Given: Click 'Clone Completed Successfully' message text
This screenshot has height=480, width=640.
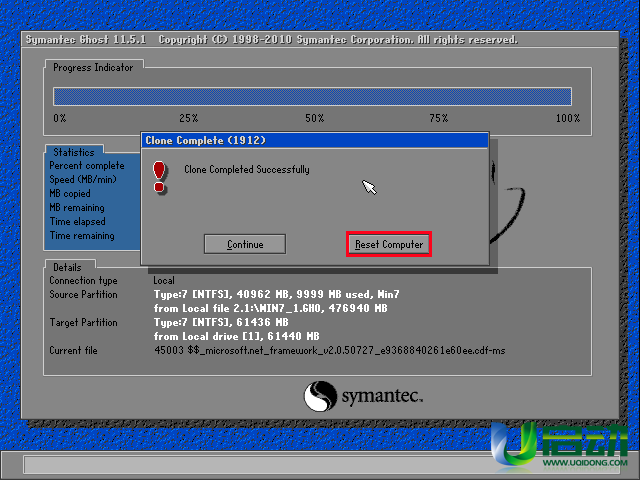Looking at the screenshot, I should pyautogui.click(x=247, y=170).
